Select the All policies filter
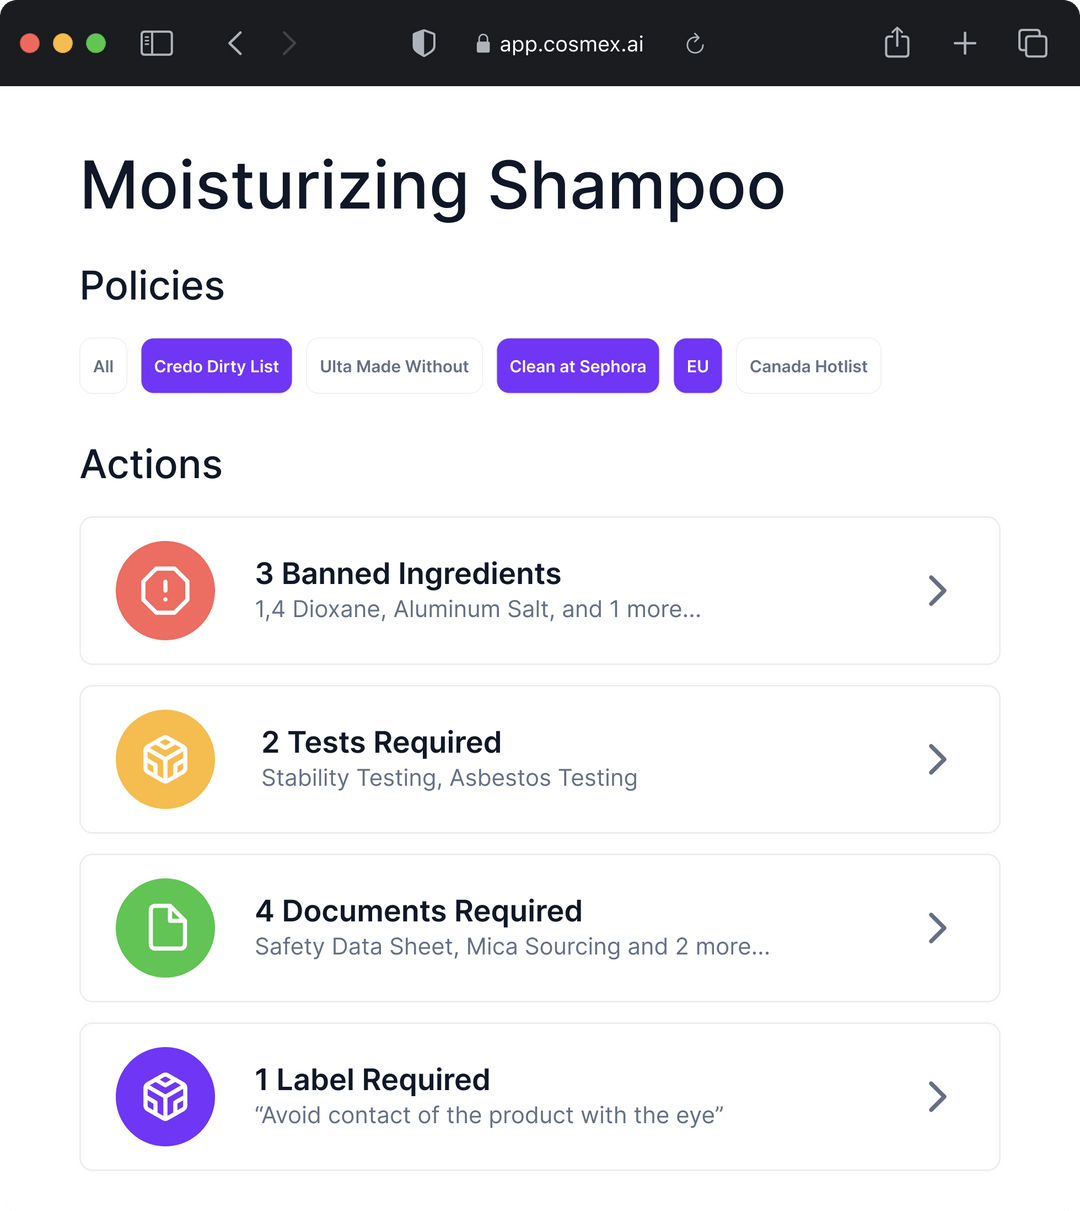 [103, 366]
